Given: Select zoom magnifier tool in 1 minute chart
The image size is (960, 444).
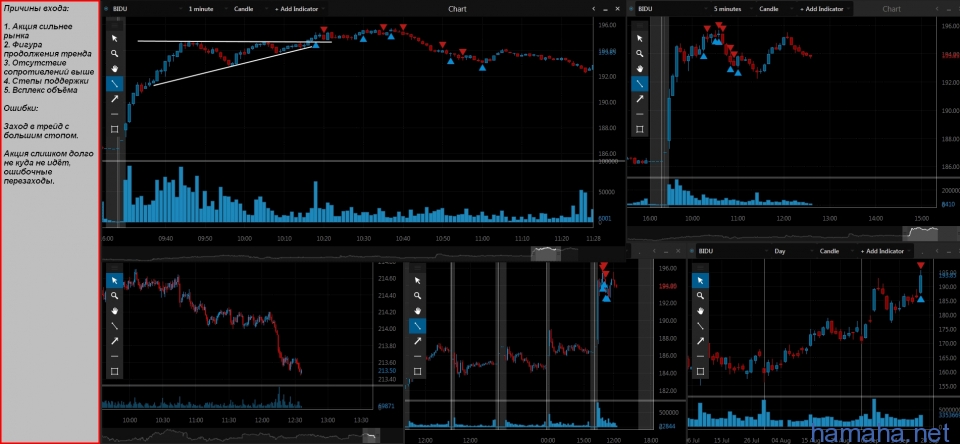Looking at the screenshot, I should 114,53.
